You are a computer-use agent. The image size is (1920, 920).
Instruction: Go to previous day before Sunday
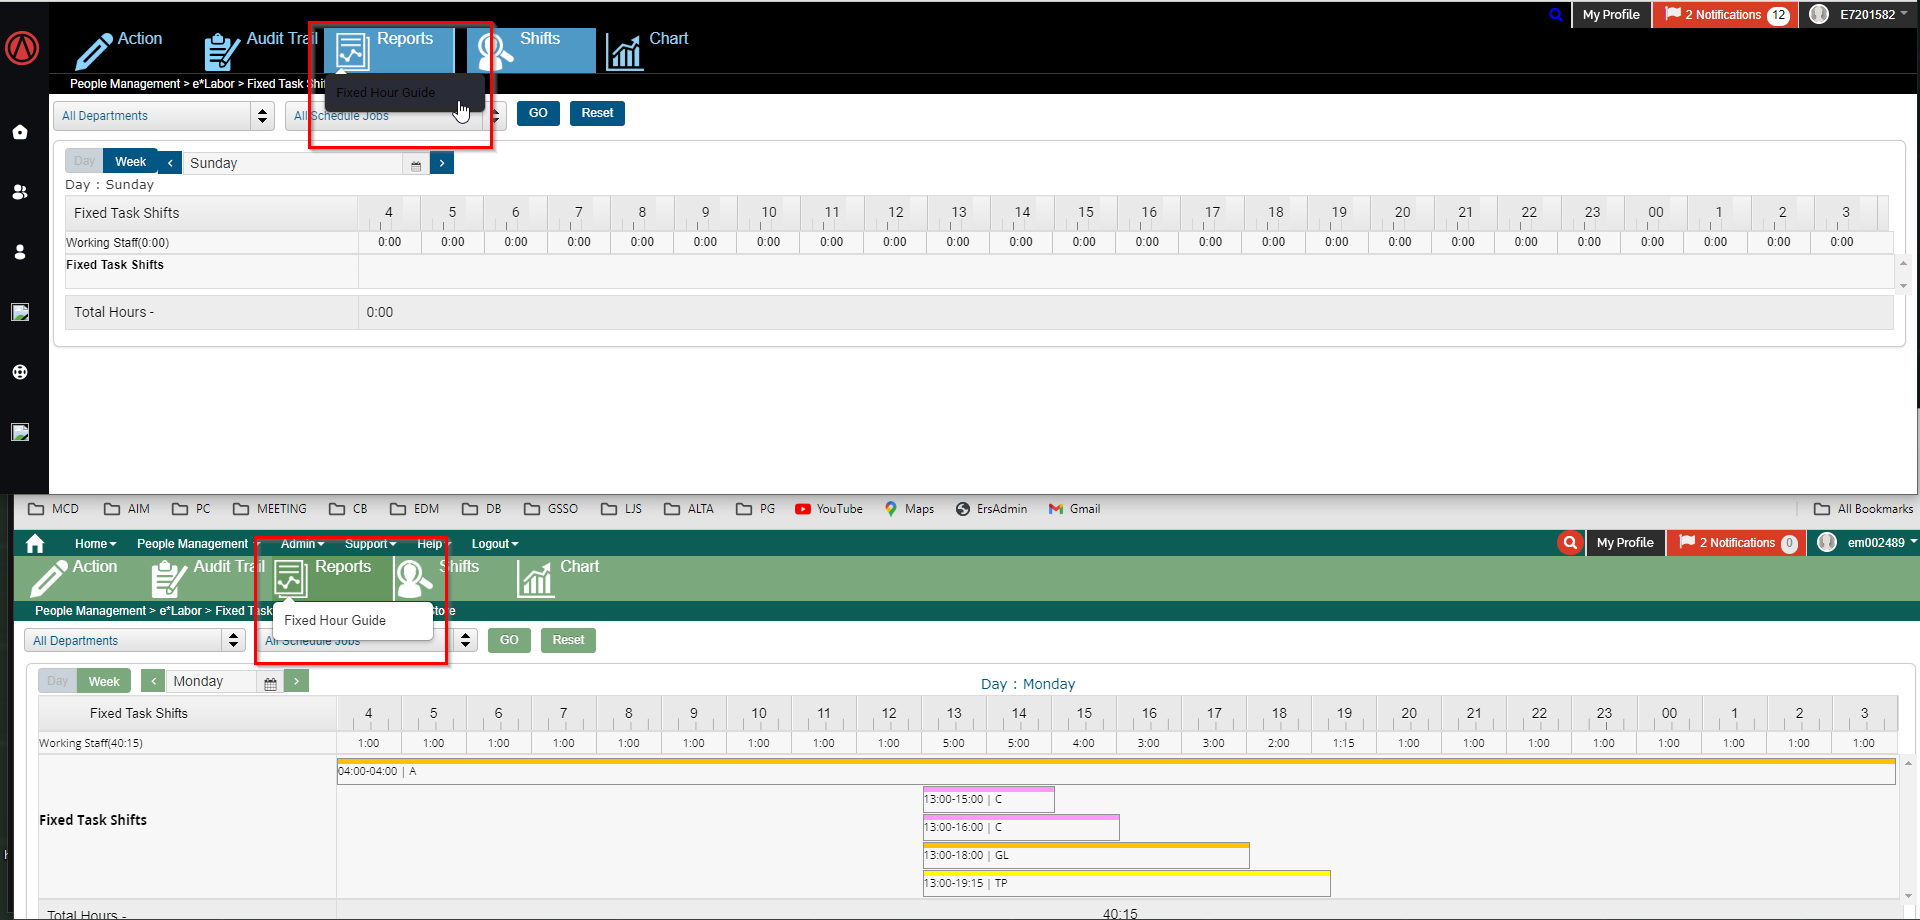point(170,162)
